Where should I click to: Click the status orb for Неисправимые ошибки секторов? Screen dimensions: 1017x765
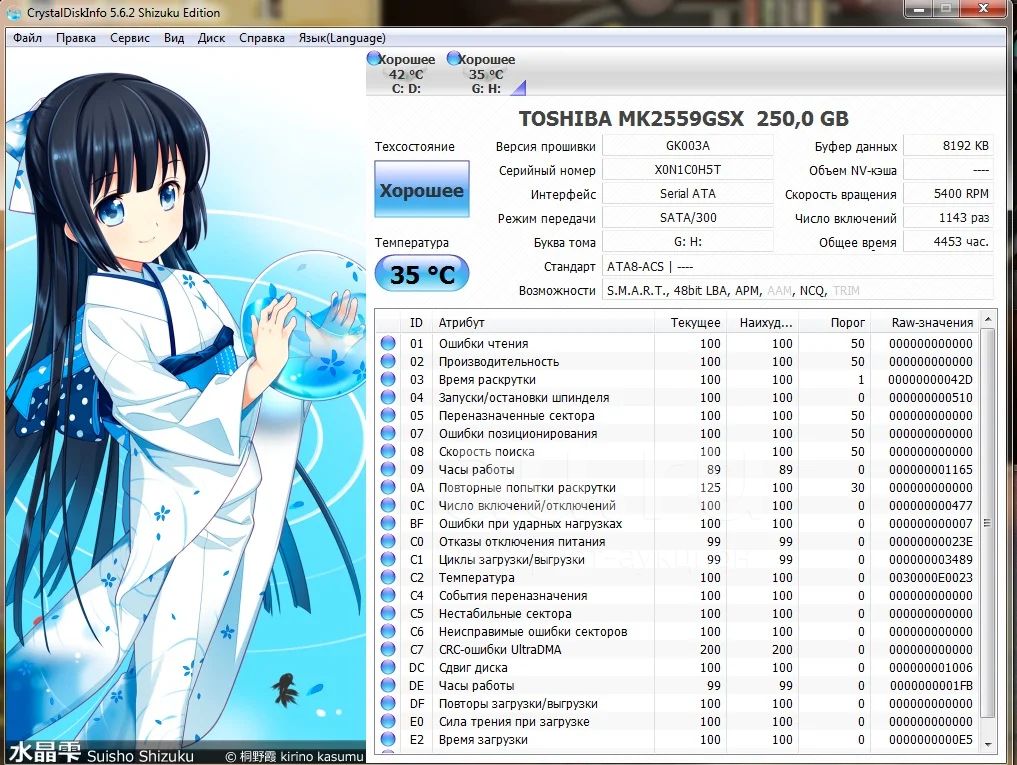point(388,631)
